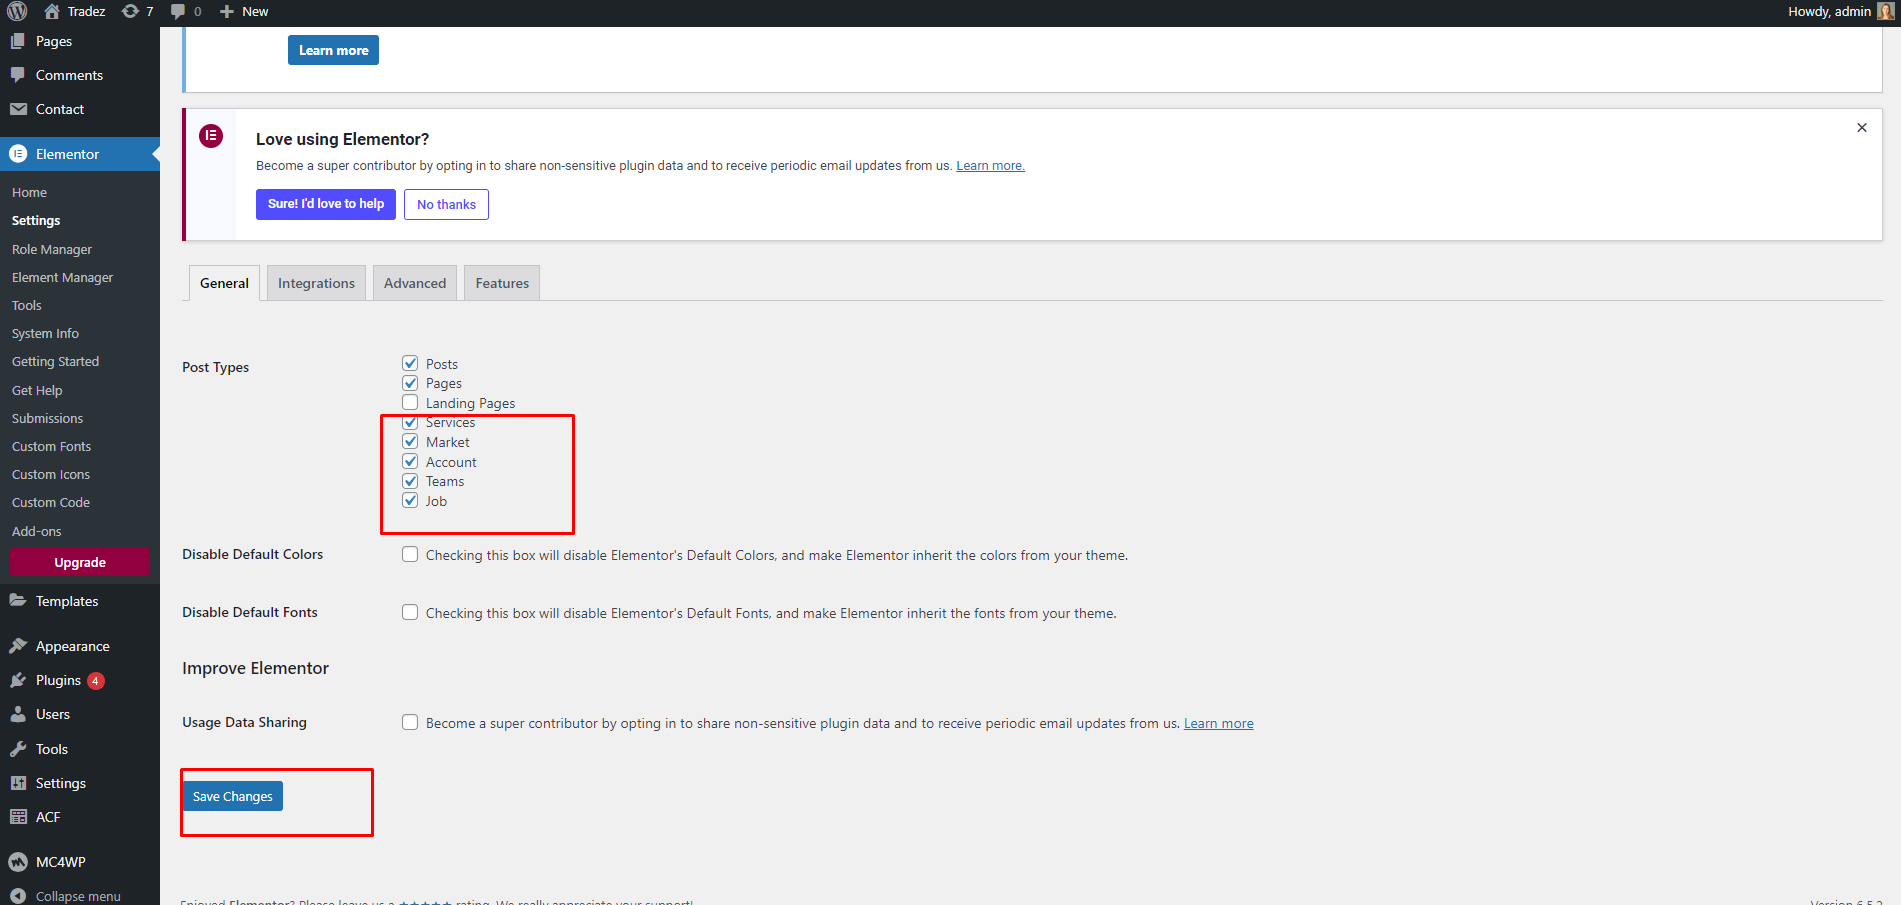Open the updates icon showing 7
This screenshot has width=1901, height=905.
pos(130,11)
